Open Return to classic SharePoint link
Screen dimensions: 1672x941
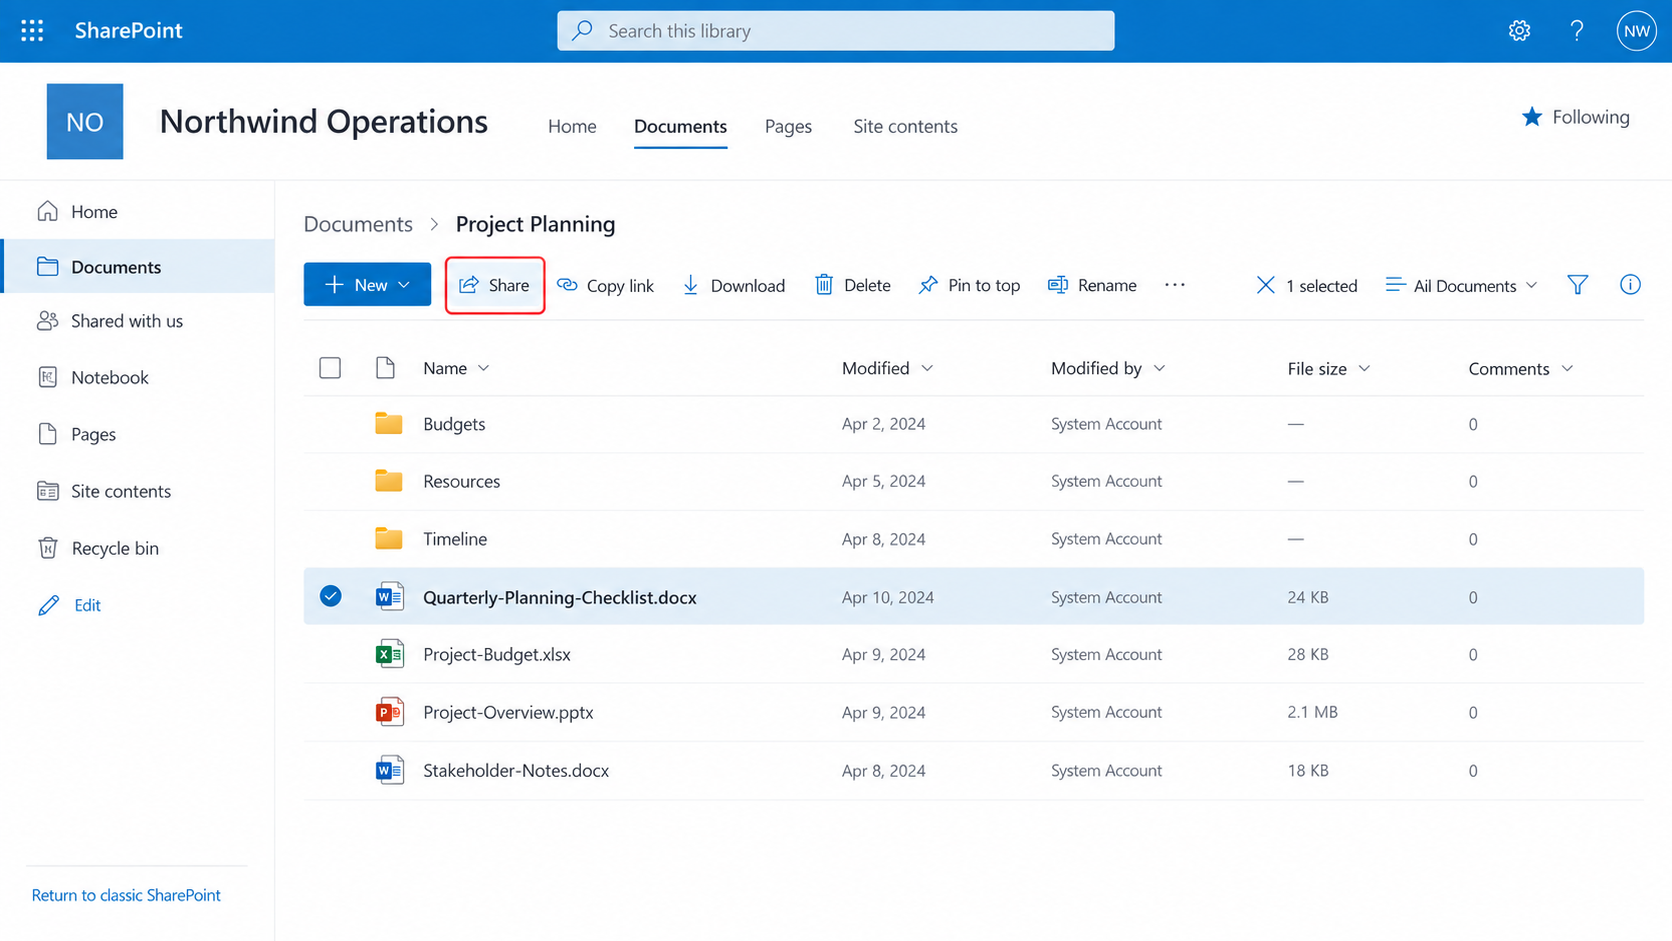(126, 895)
